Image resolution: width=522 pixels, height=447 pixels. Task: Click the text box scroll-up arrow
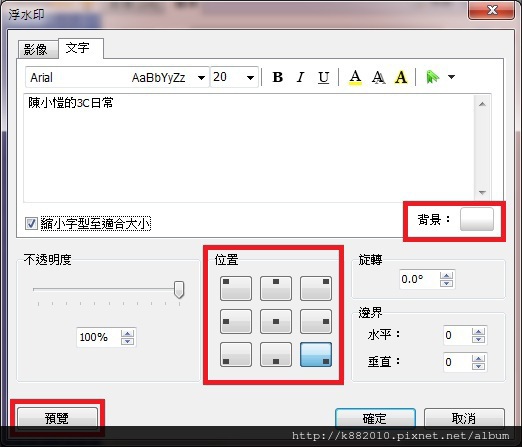click(482, 104)
